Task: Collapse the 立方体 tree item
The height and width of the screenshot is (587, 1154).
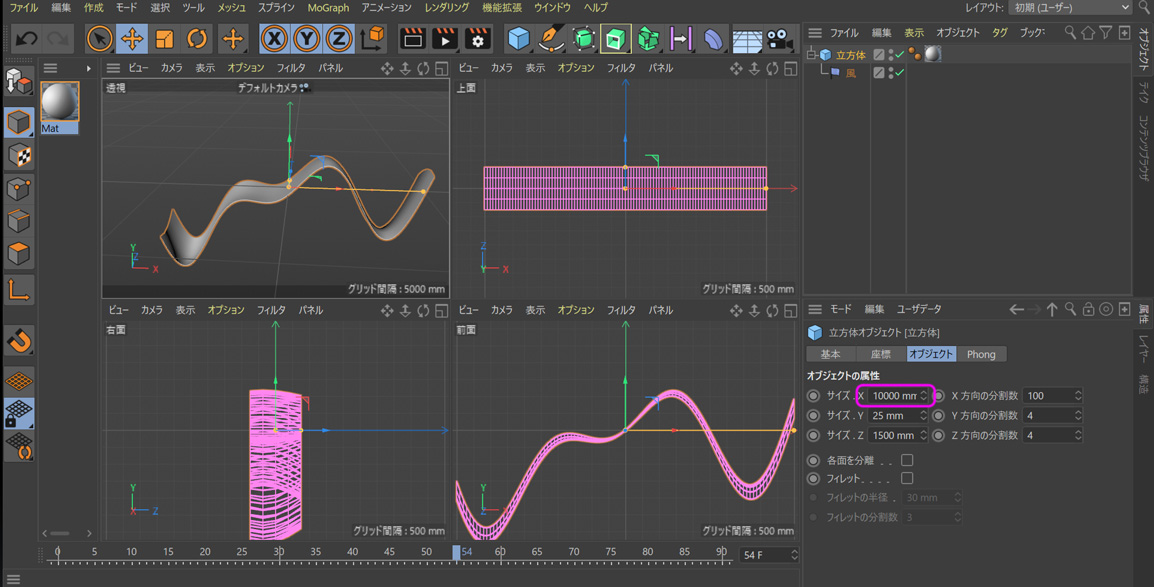Action: coord(812,55)
